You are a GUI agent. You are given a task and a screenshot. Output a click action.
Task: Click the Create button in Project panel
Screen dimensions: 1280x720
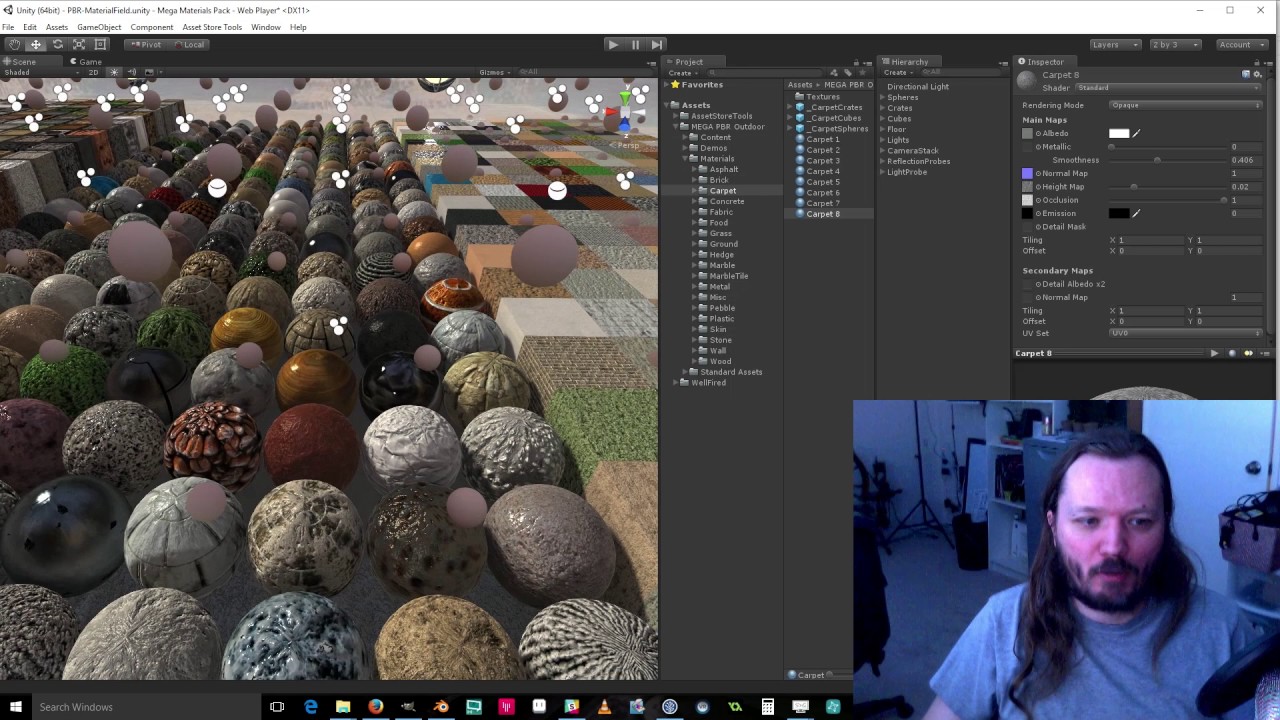[x=681, y=73]
